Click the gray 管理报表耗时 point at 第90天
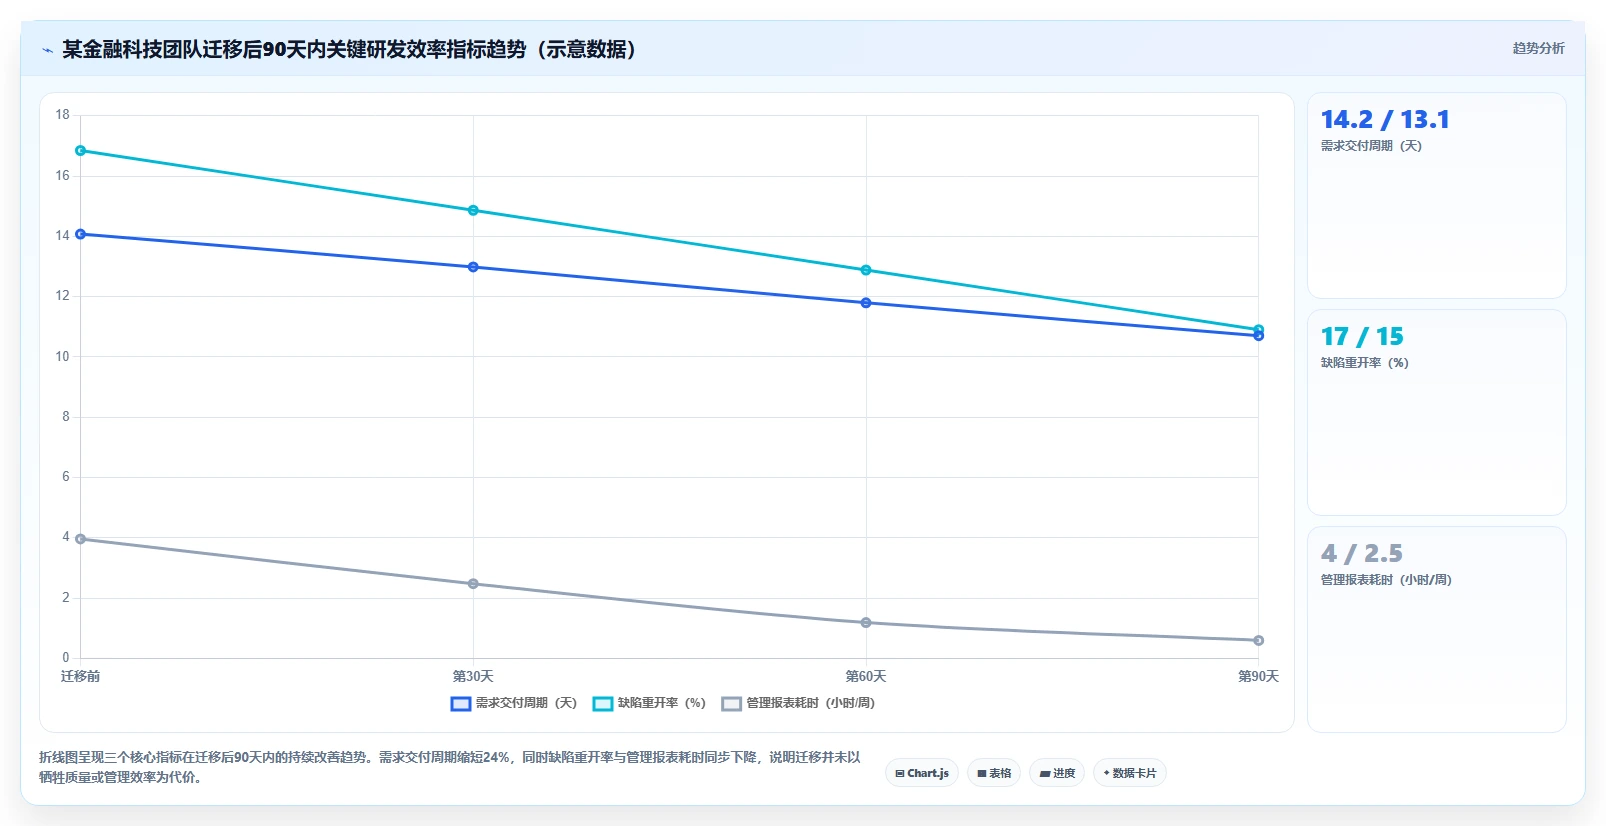 coord(1259,640)
